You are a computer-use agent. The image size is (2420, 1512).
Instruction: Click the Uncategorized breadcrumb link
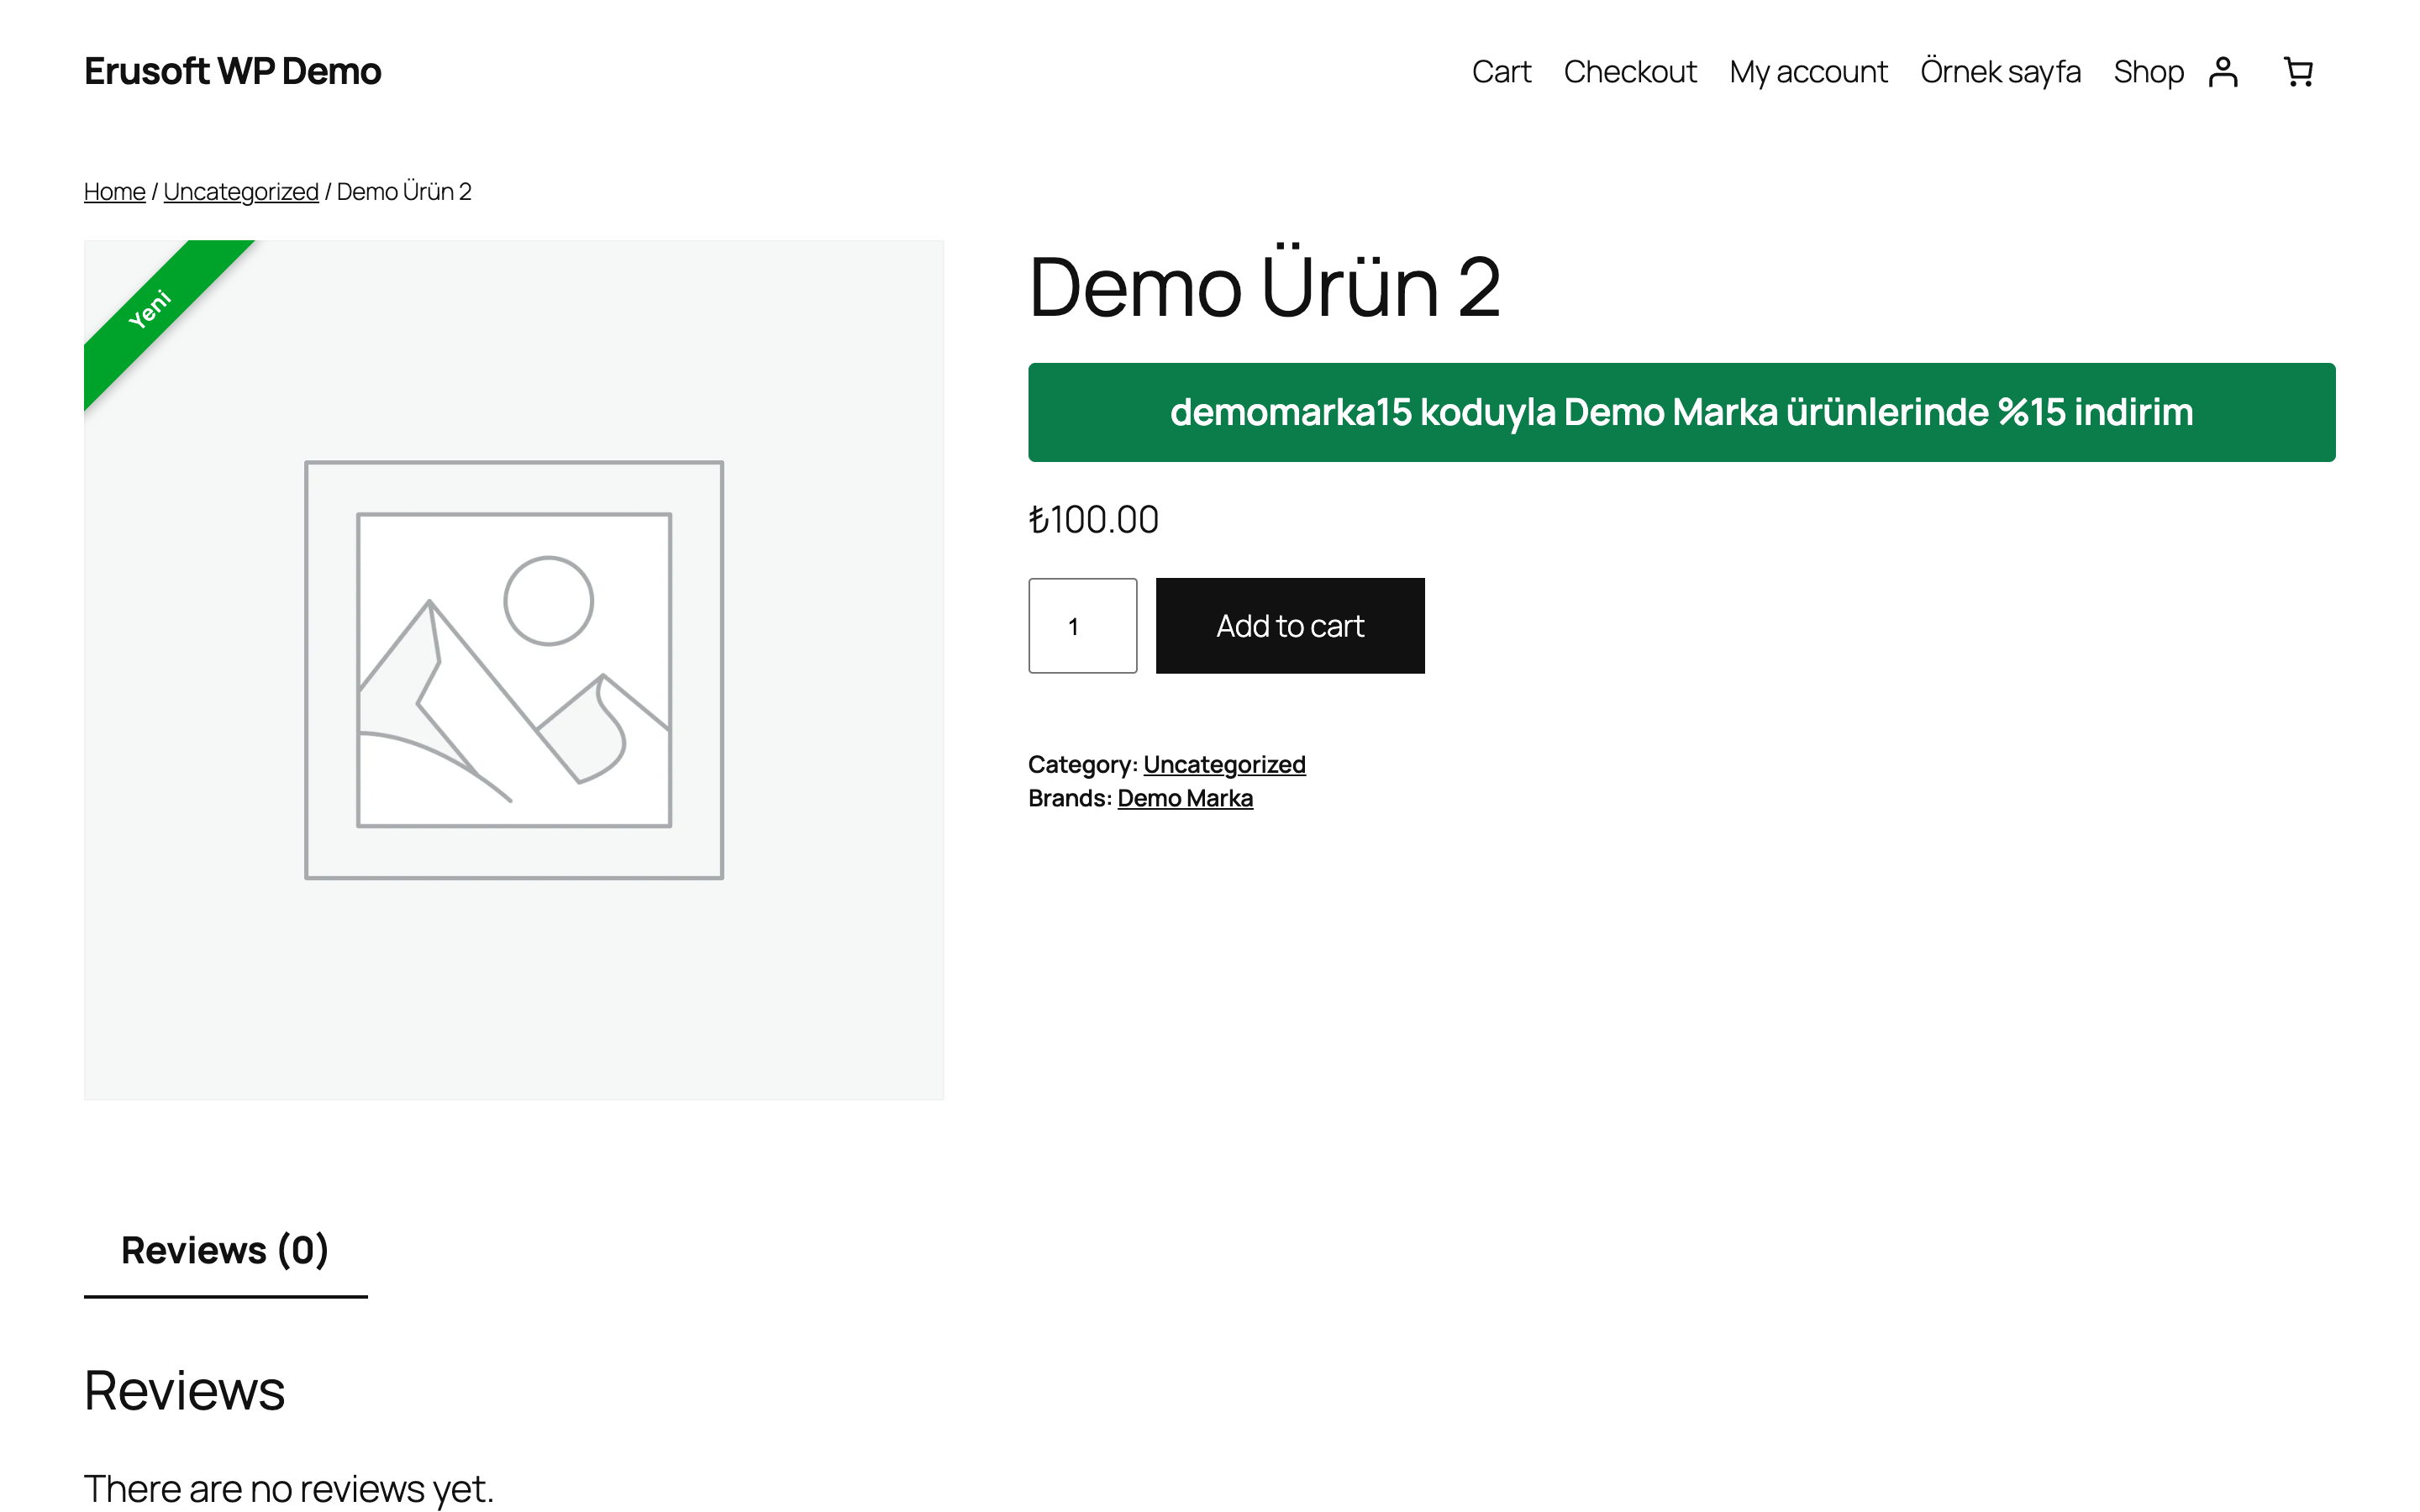pos(241,191)
